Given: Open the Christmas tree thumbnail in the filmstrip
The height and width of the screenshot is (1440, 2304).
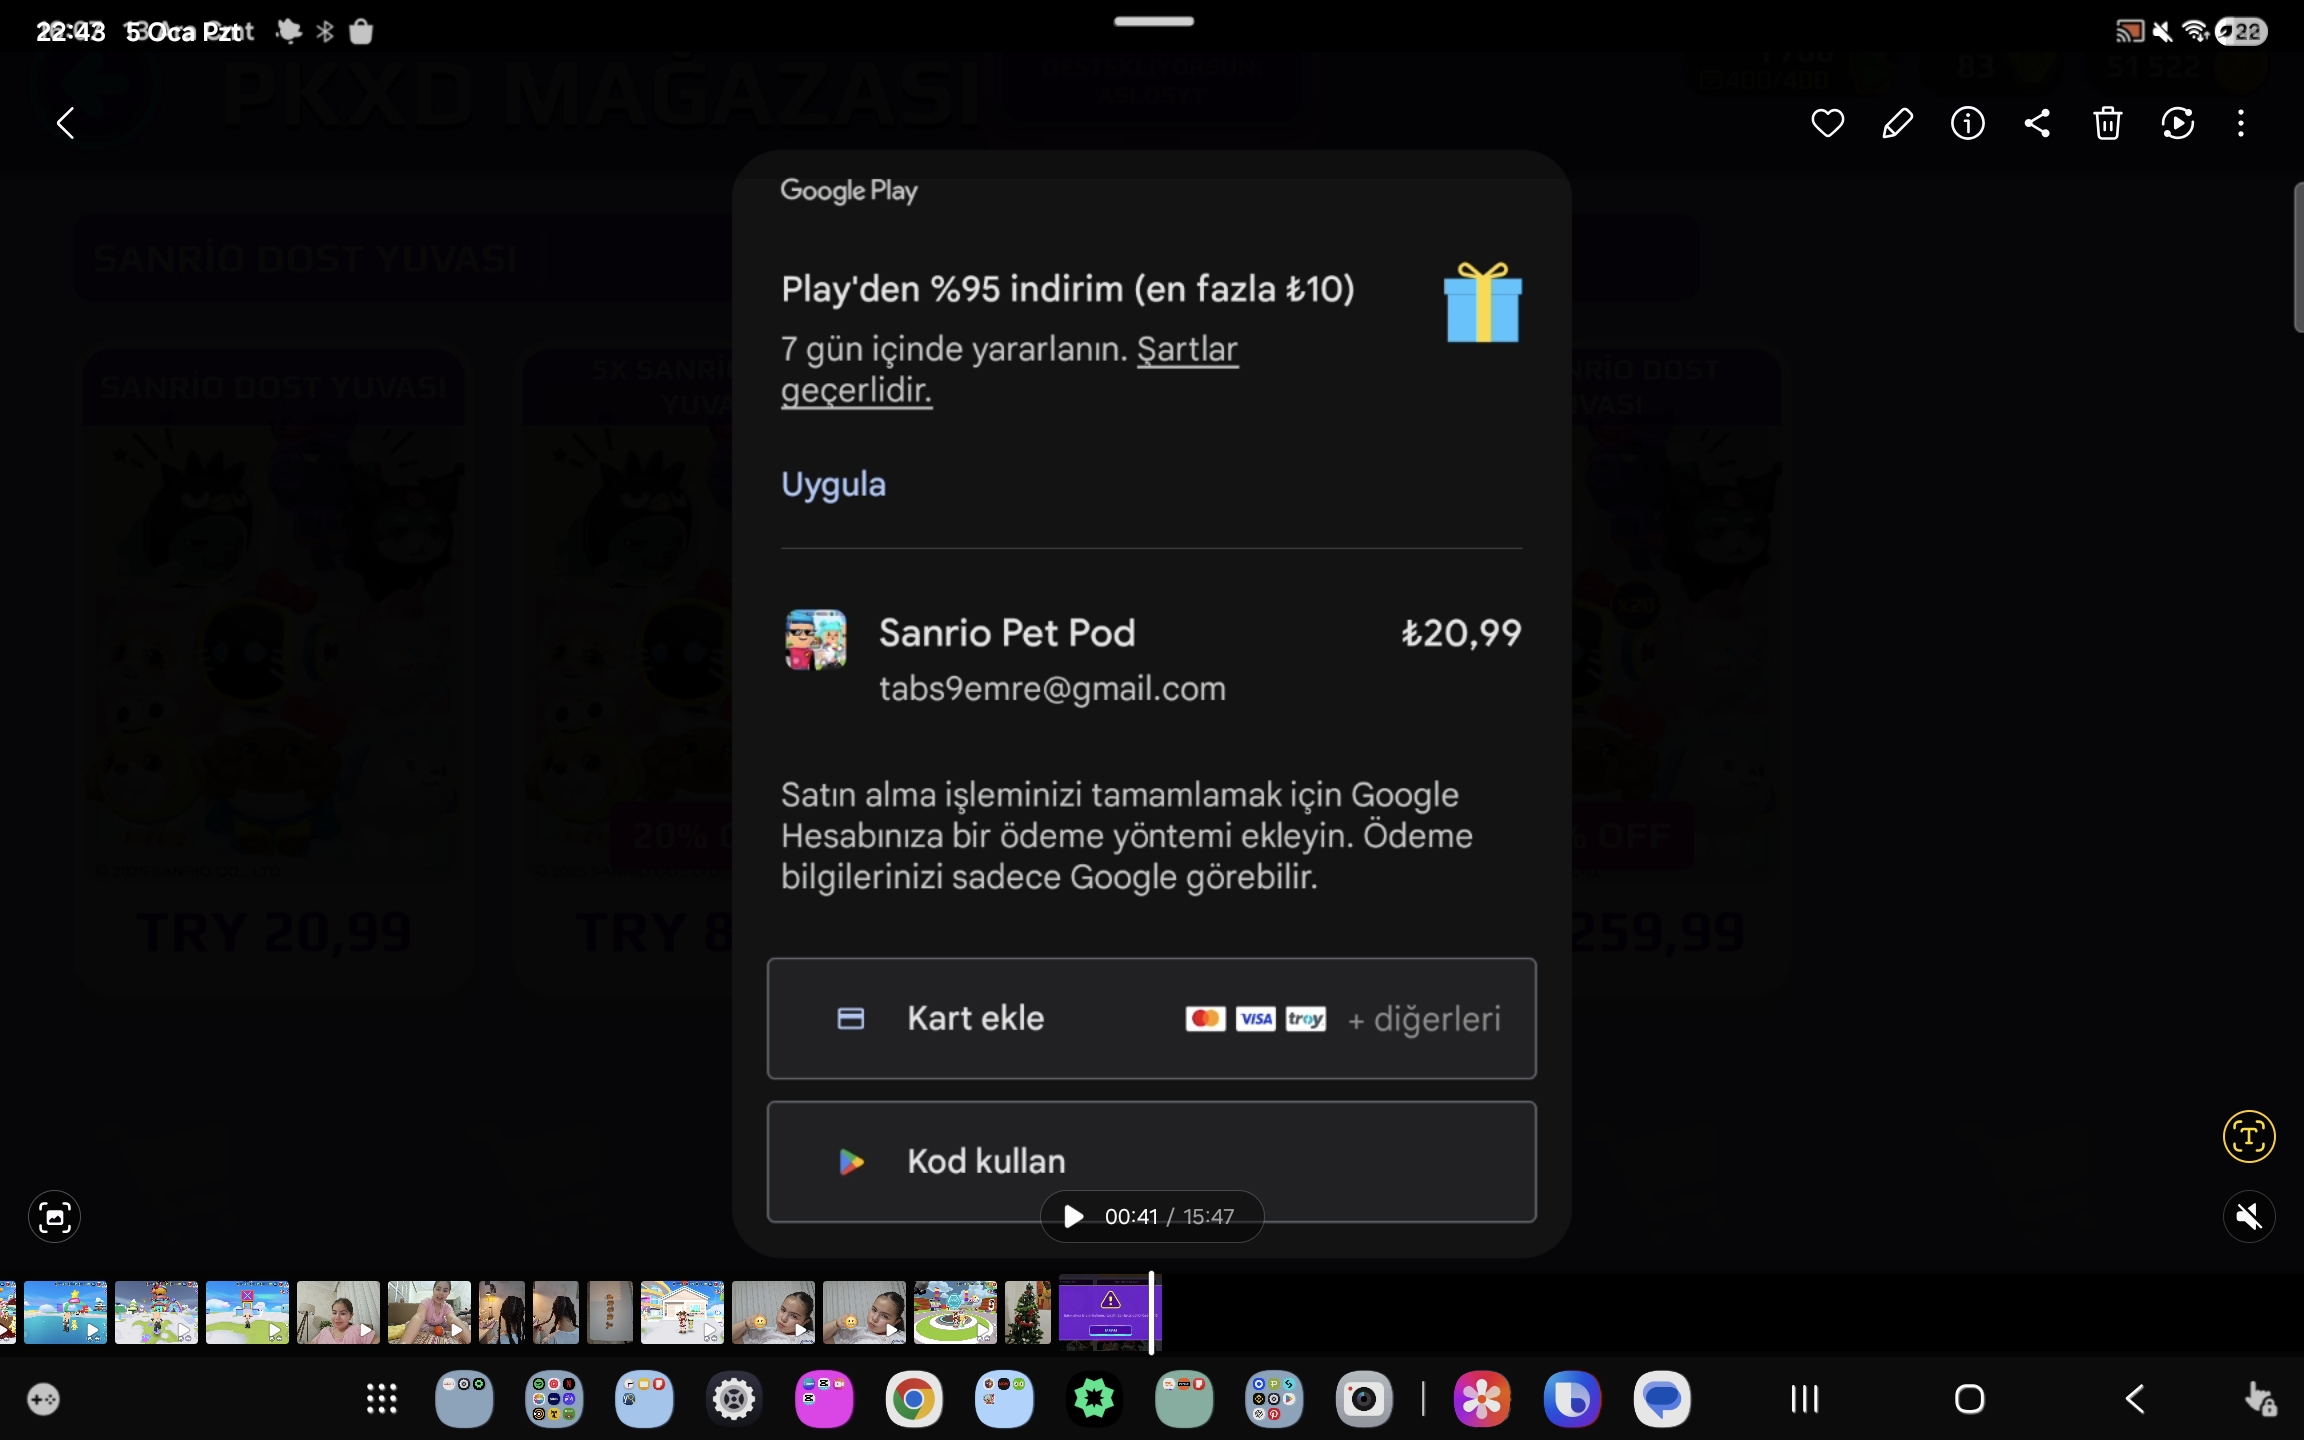Looking at the screenshot, I should point(1027,1312).
